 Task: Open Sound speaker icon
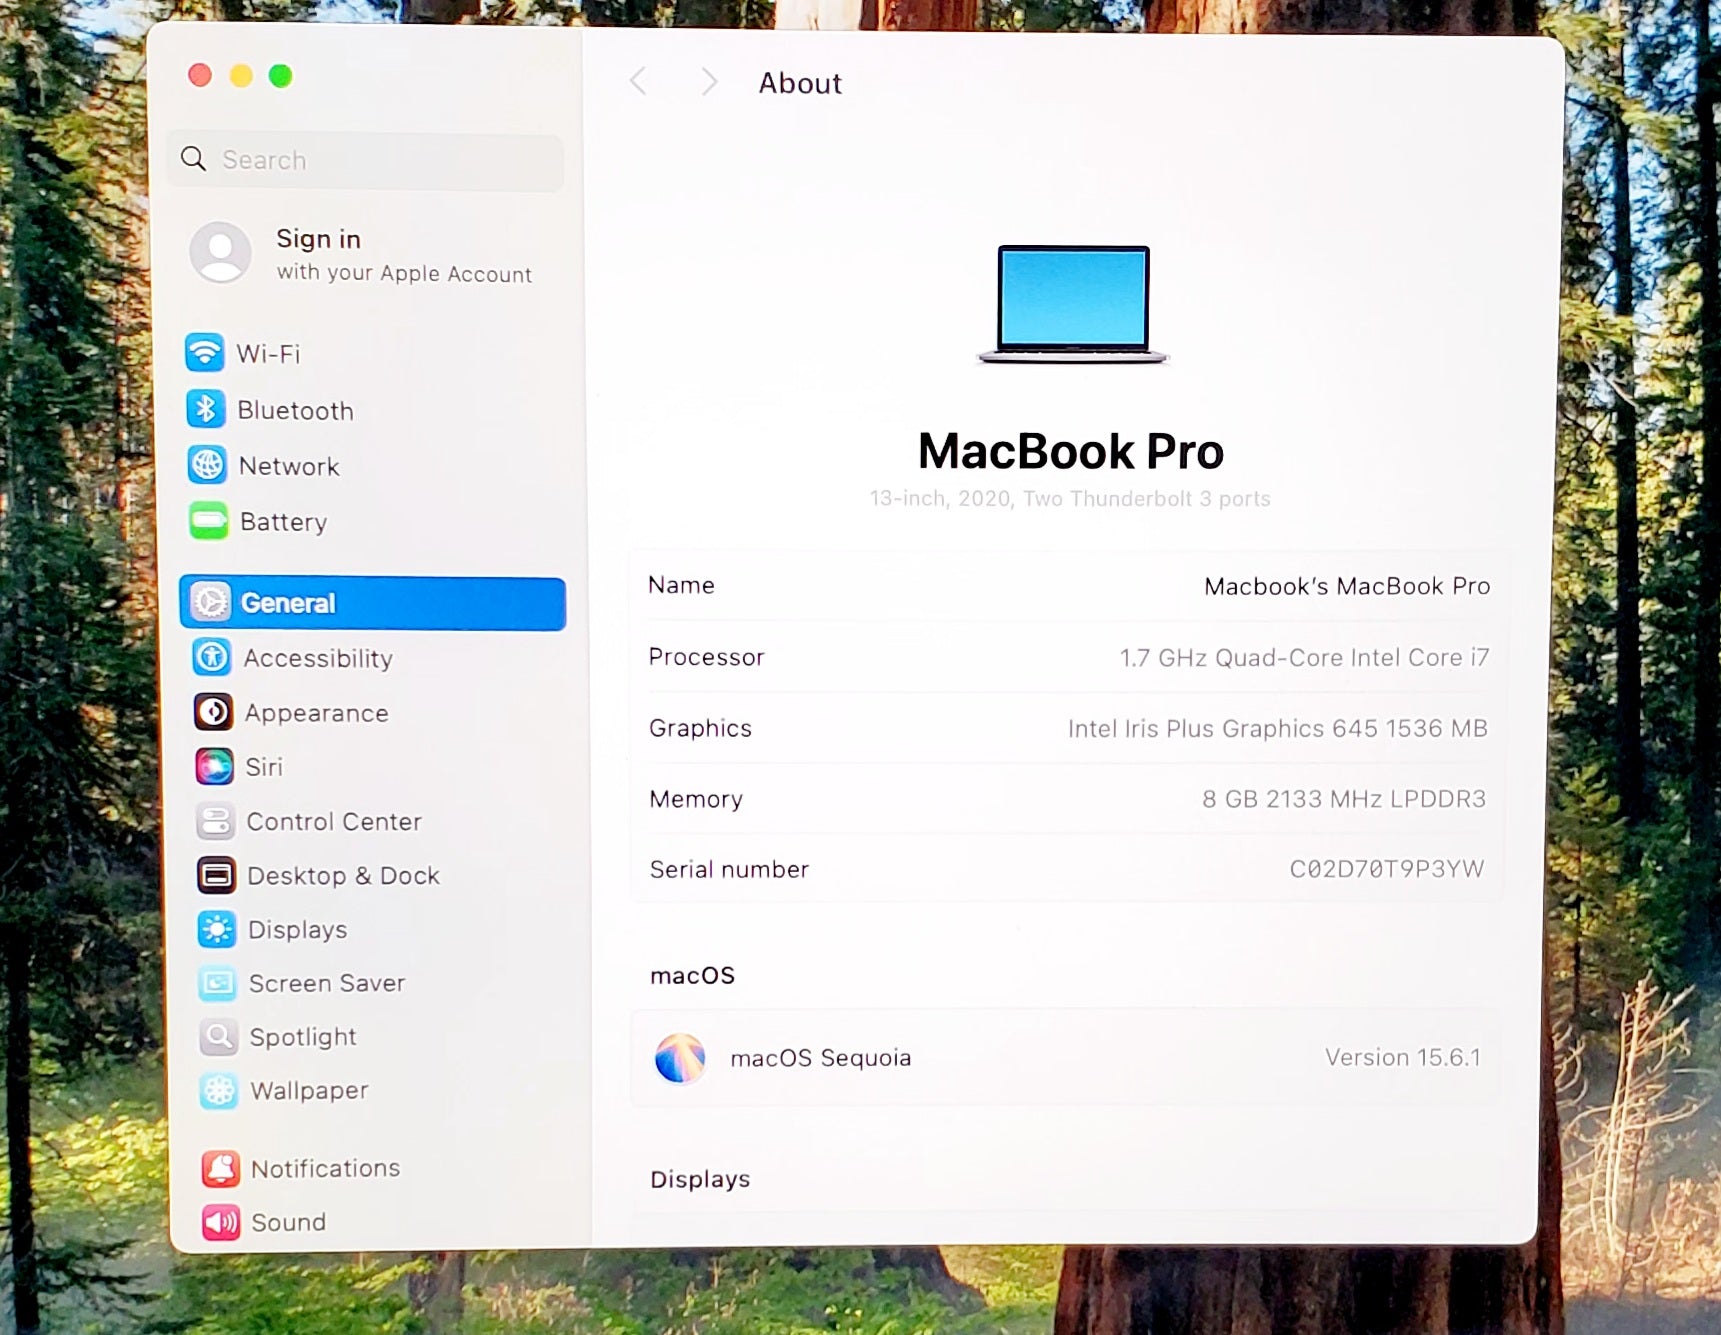coord(221,1222)
